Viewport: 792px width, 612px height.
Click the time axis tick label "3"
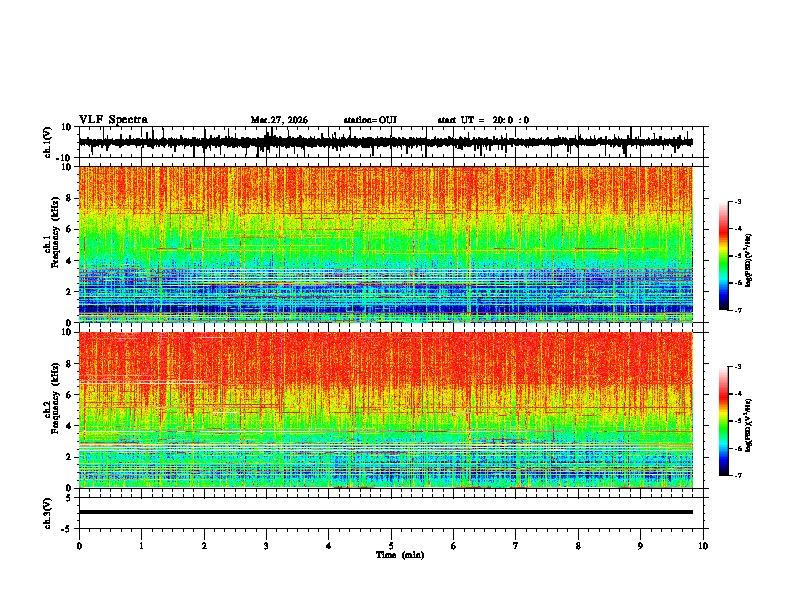266,546
